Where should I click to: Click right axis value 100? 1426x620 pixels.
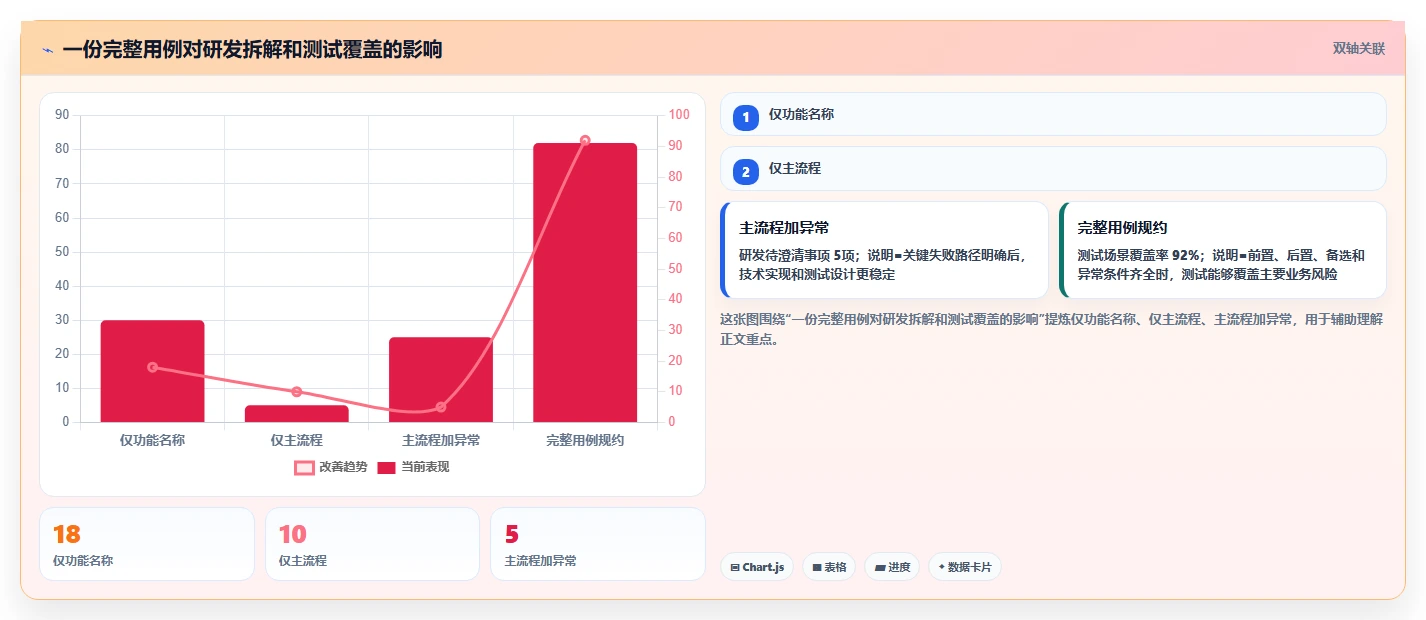(679, 115)
